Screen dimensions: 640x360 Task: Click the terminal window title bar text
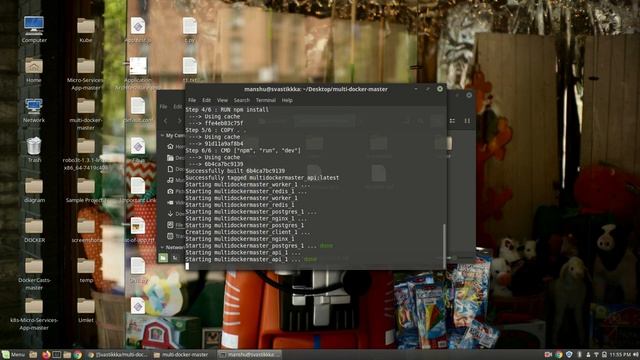316,89
